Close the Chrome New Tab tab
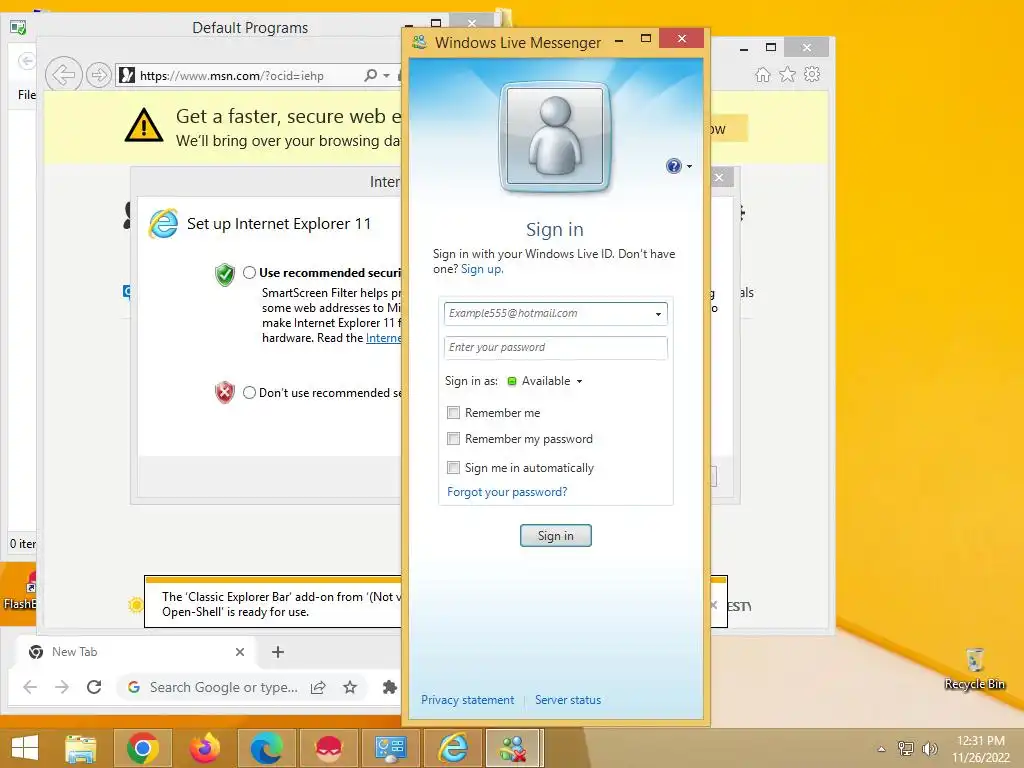Viewport: 1024px width, 768px height. coord(240,652)
